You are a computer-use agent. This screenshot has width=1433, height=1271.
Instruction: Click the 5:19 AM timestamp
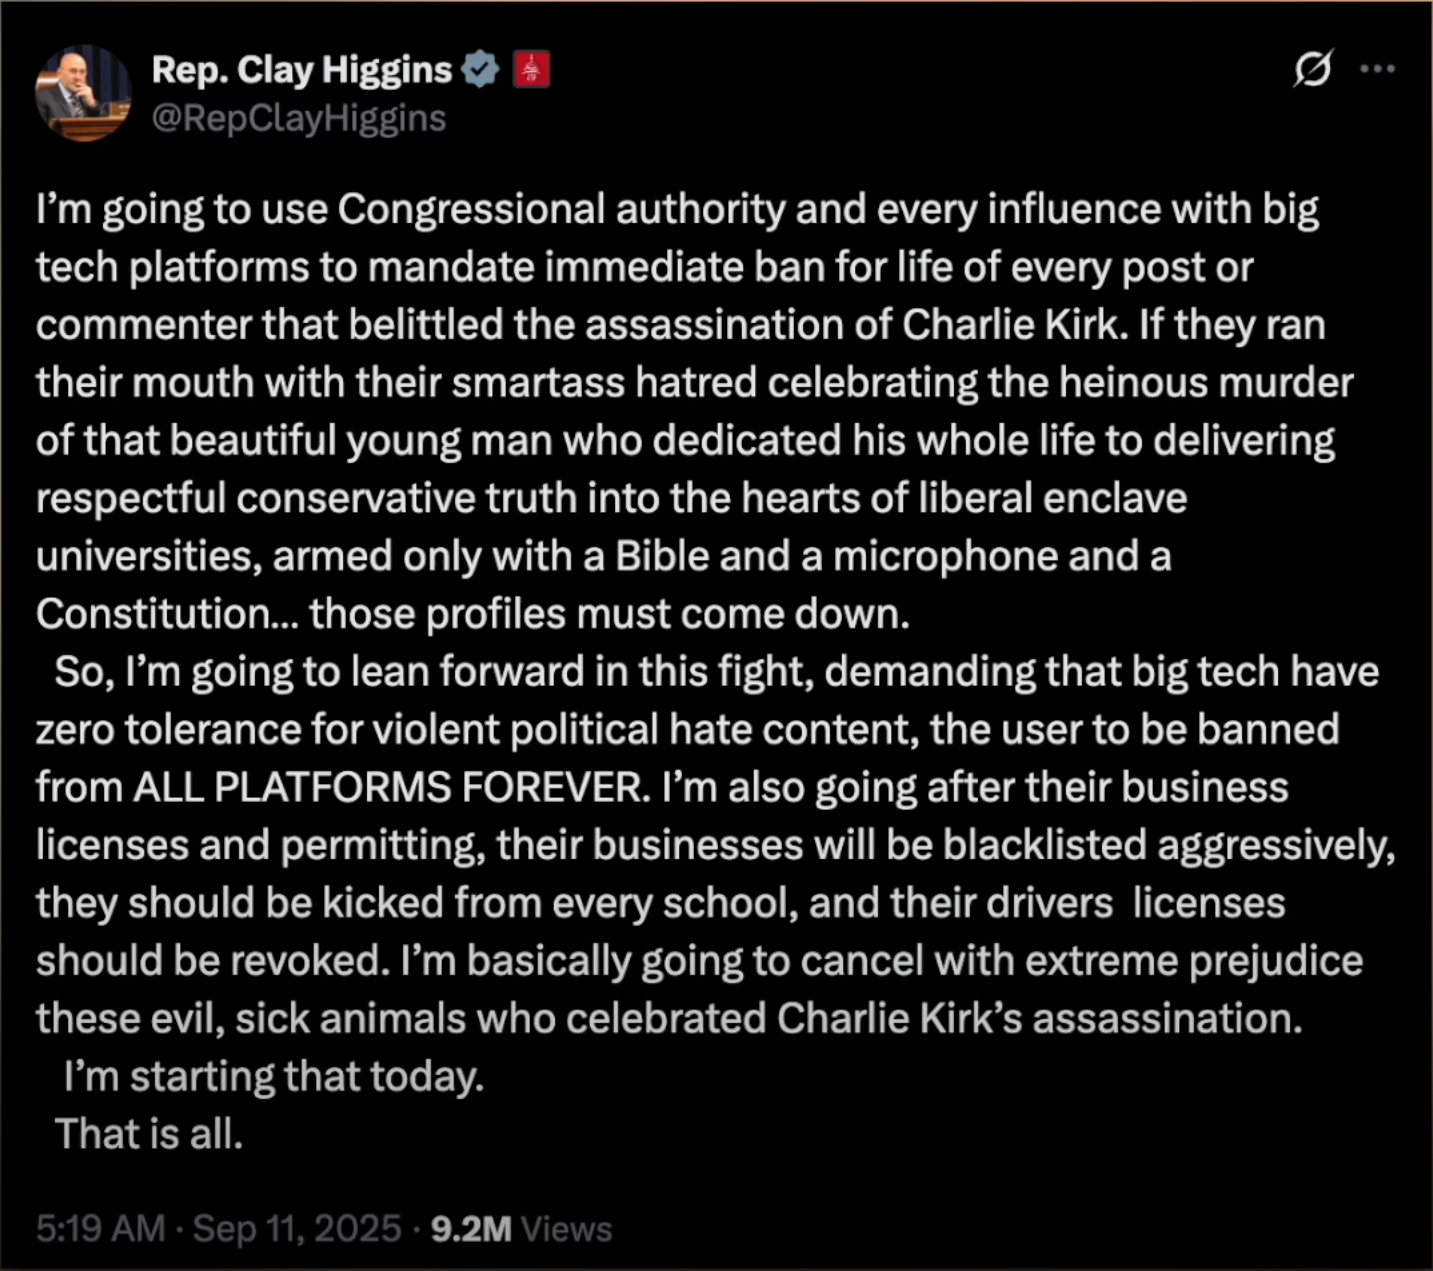(x=100, y=1228)
